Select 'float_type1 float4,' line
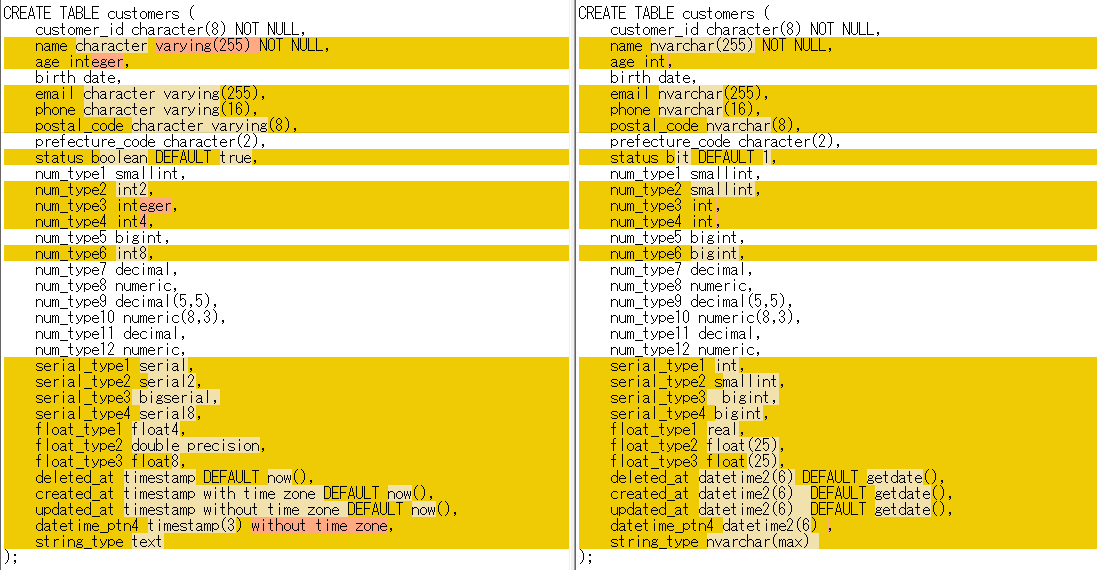This screenshot has width=1097, height=570. click(x=110, y=429)
